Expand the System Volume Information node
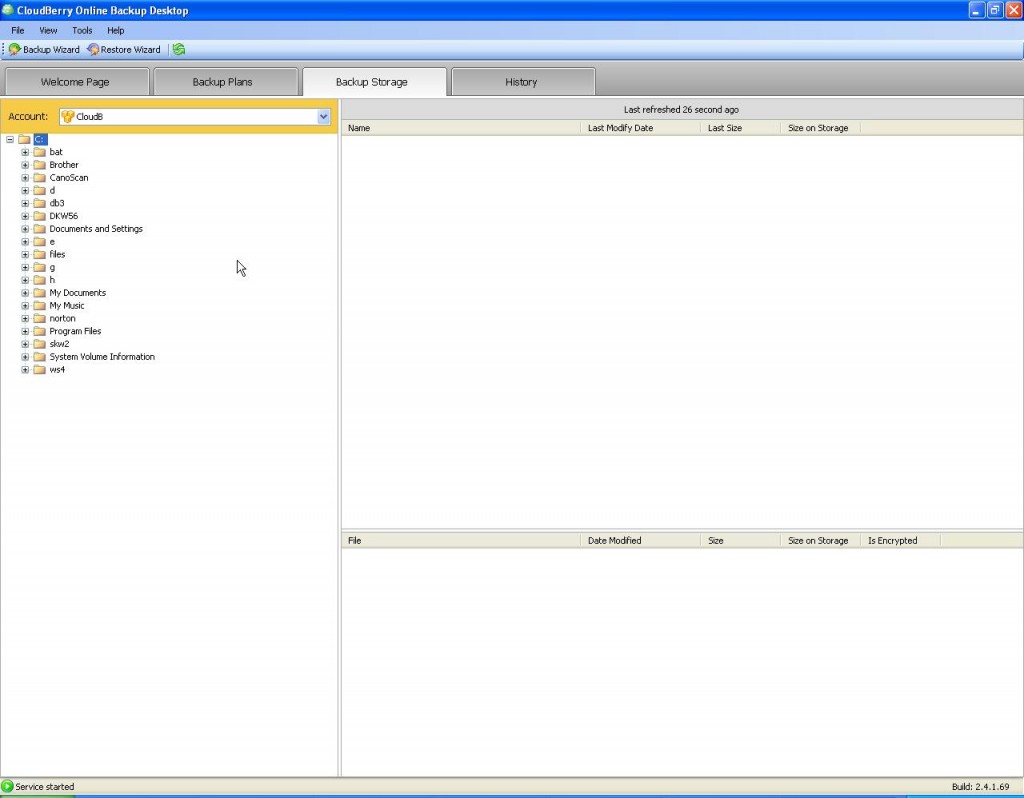Viewport: 1024px width, 798px height. [25, 357]
